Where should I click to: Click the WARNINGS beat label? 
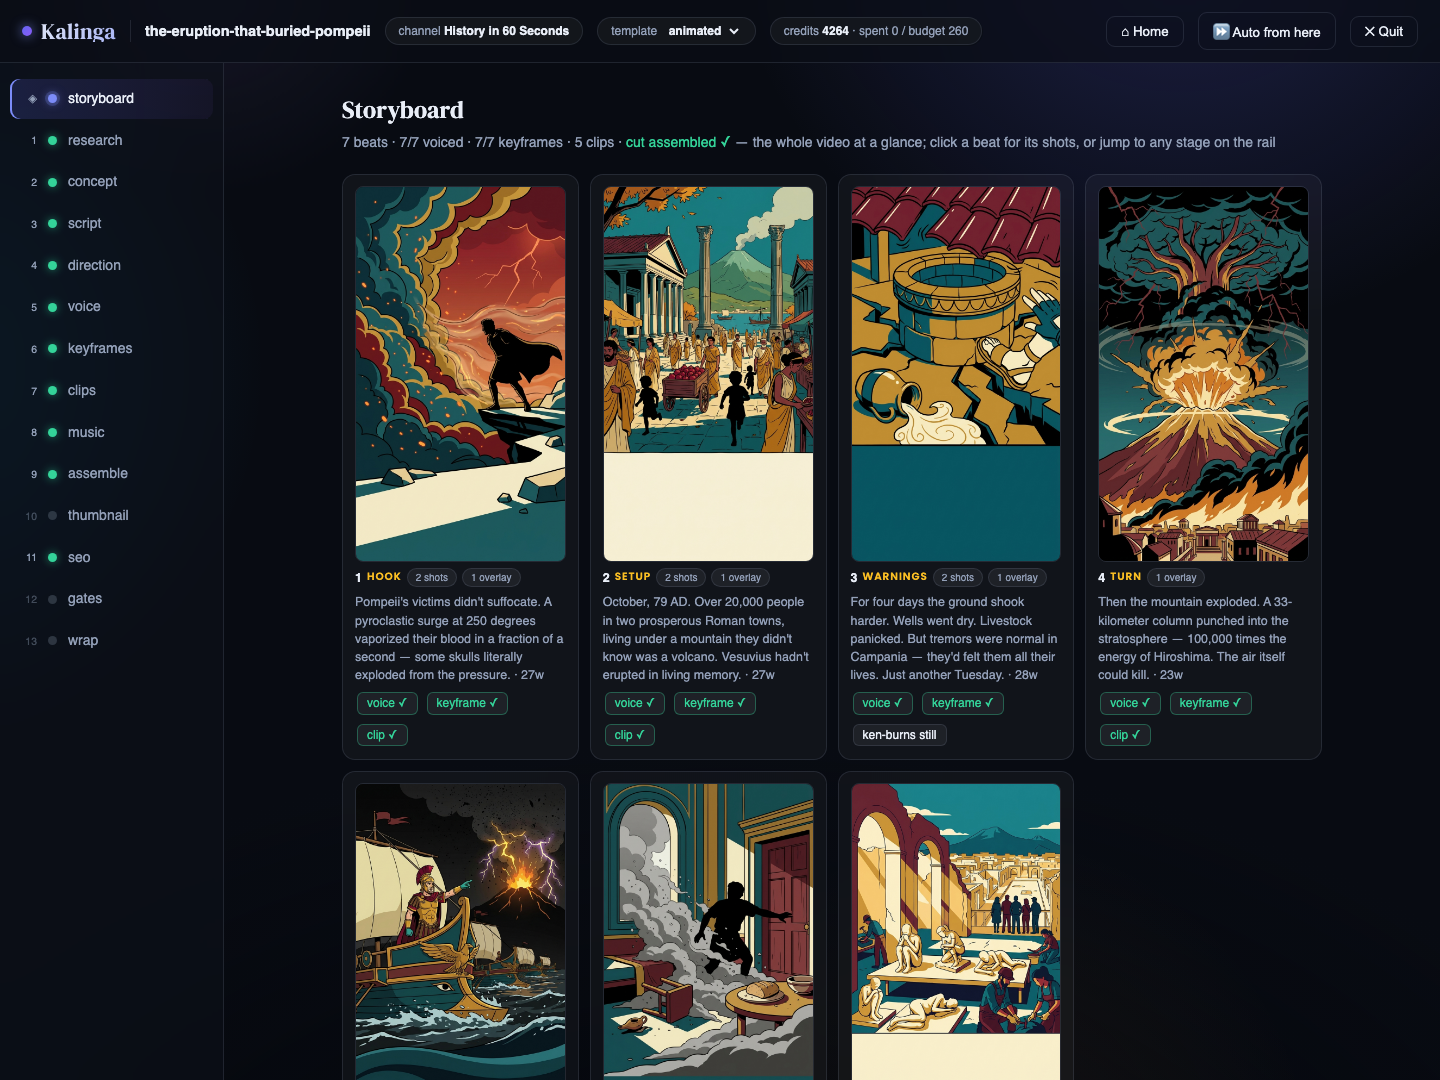pyautogui.click(x=895, y=577)
